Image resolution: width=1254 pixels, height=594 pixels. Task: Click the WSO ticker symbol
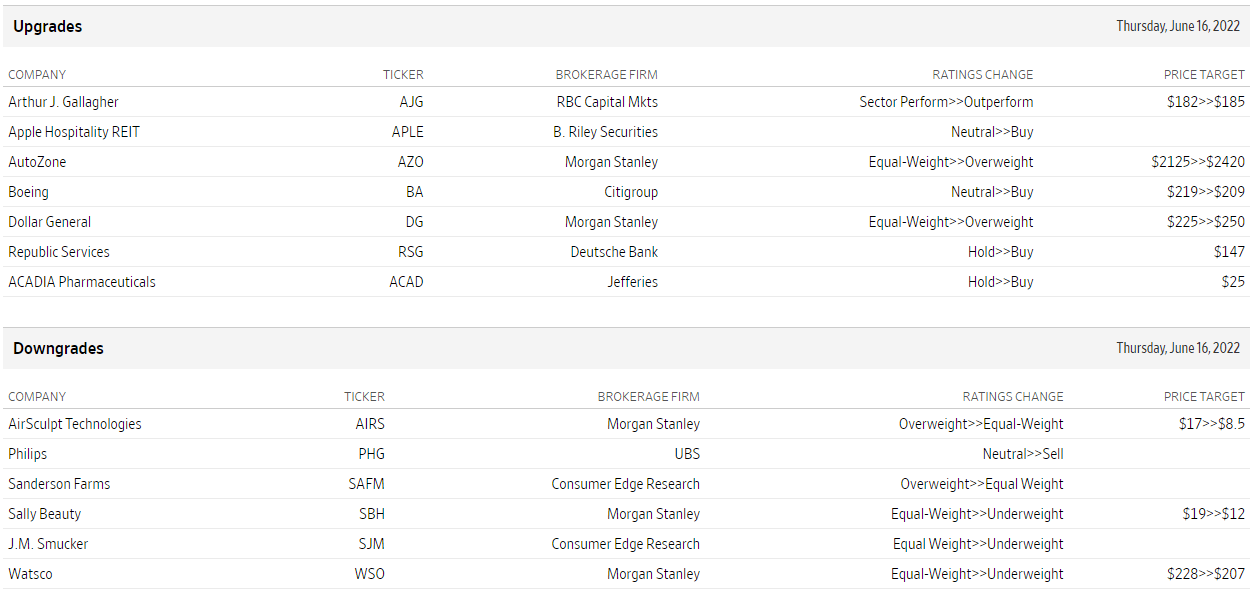tap(369, 574)
